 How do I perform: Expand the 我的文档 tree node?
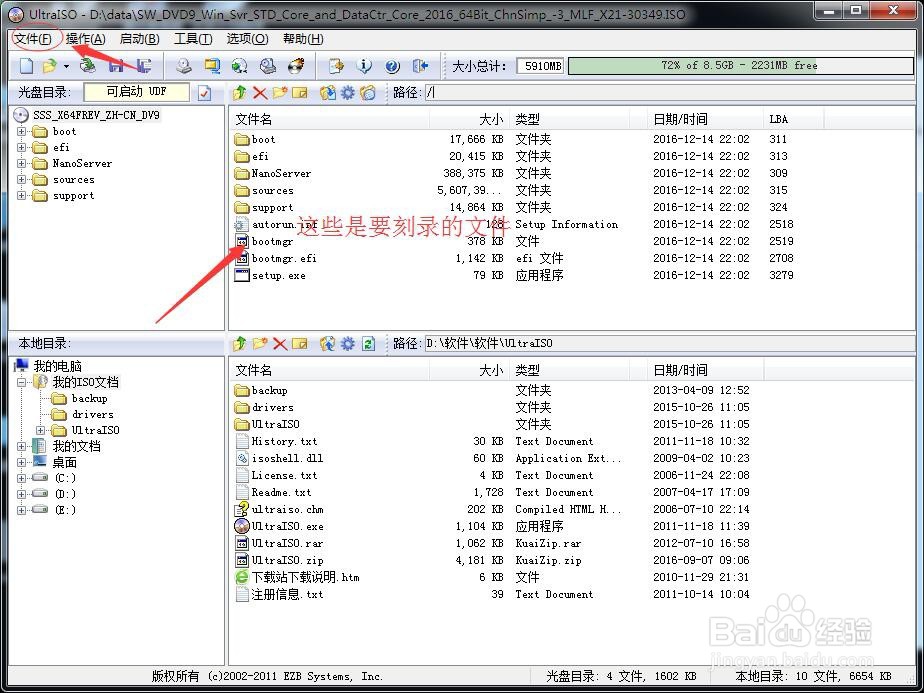(x=22, y=446)
